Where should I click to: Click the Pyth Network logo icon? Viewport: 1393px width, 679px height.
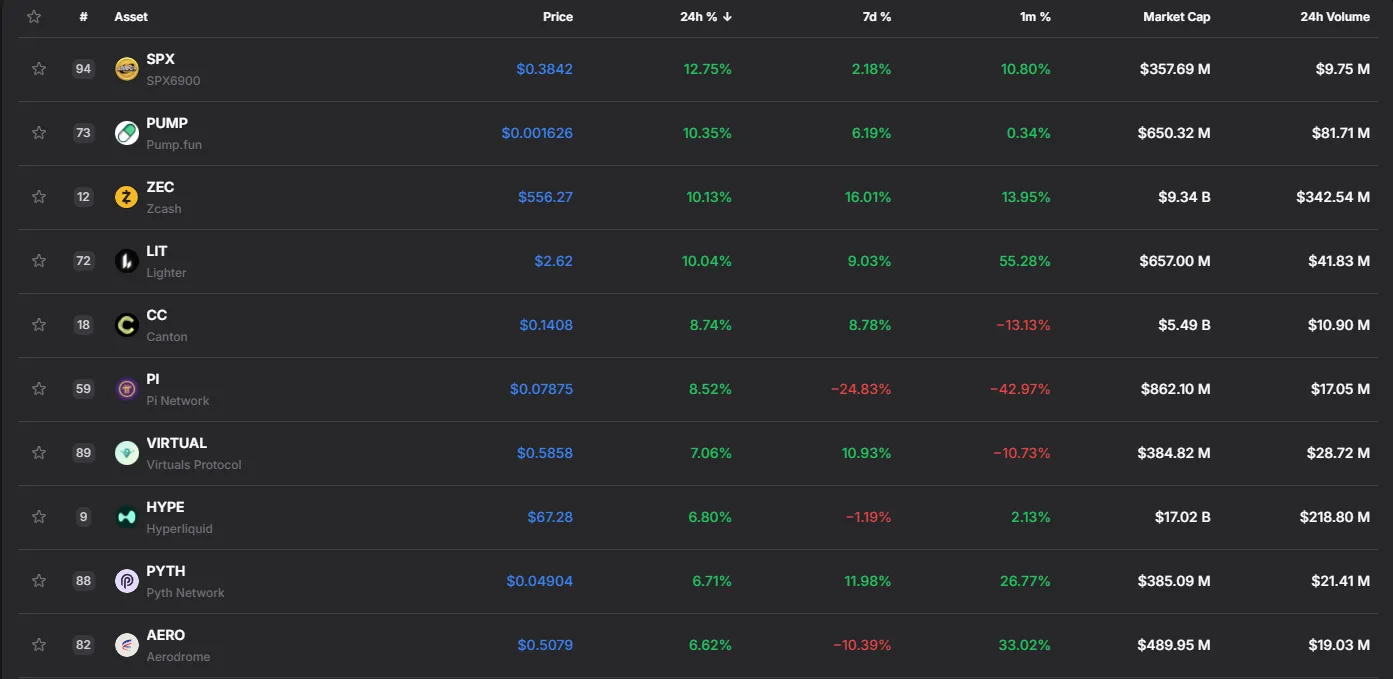pos(127,581)
